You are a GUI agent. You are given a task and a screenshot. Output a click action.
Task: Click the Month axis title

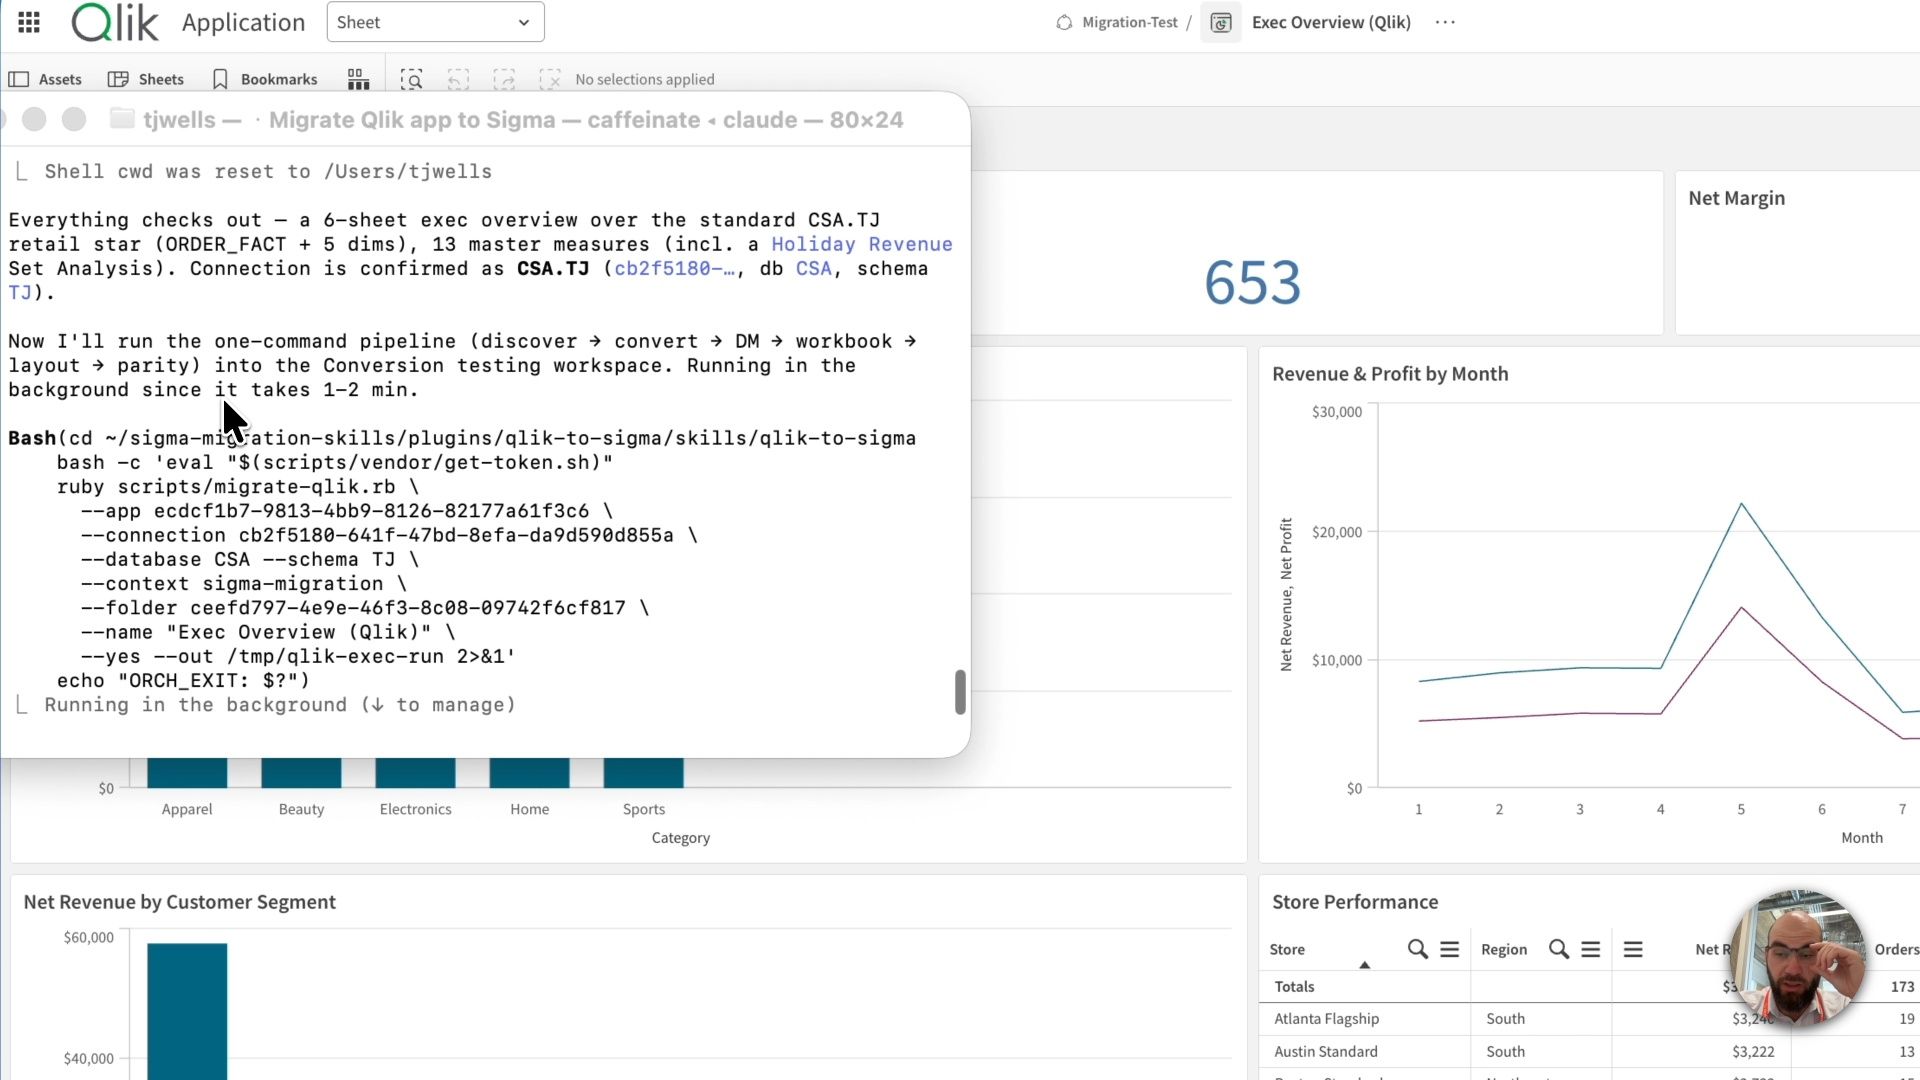1862,838
